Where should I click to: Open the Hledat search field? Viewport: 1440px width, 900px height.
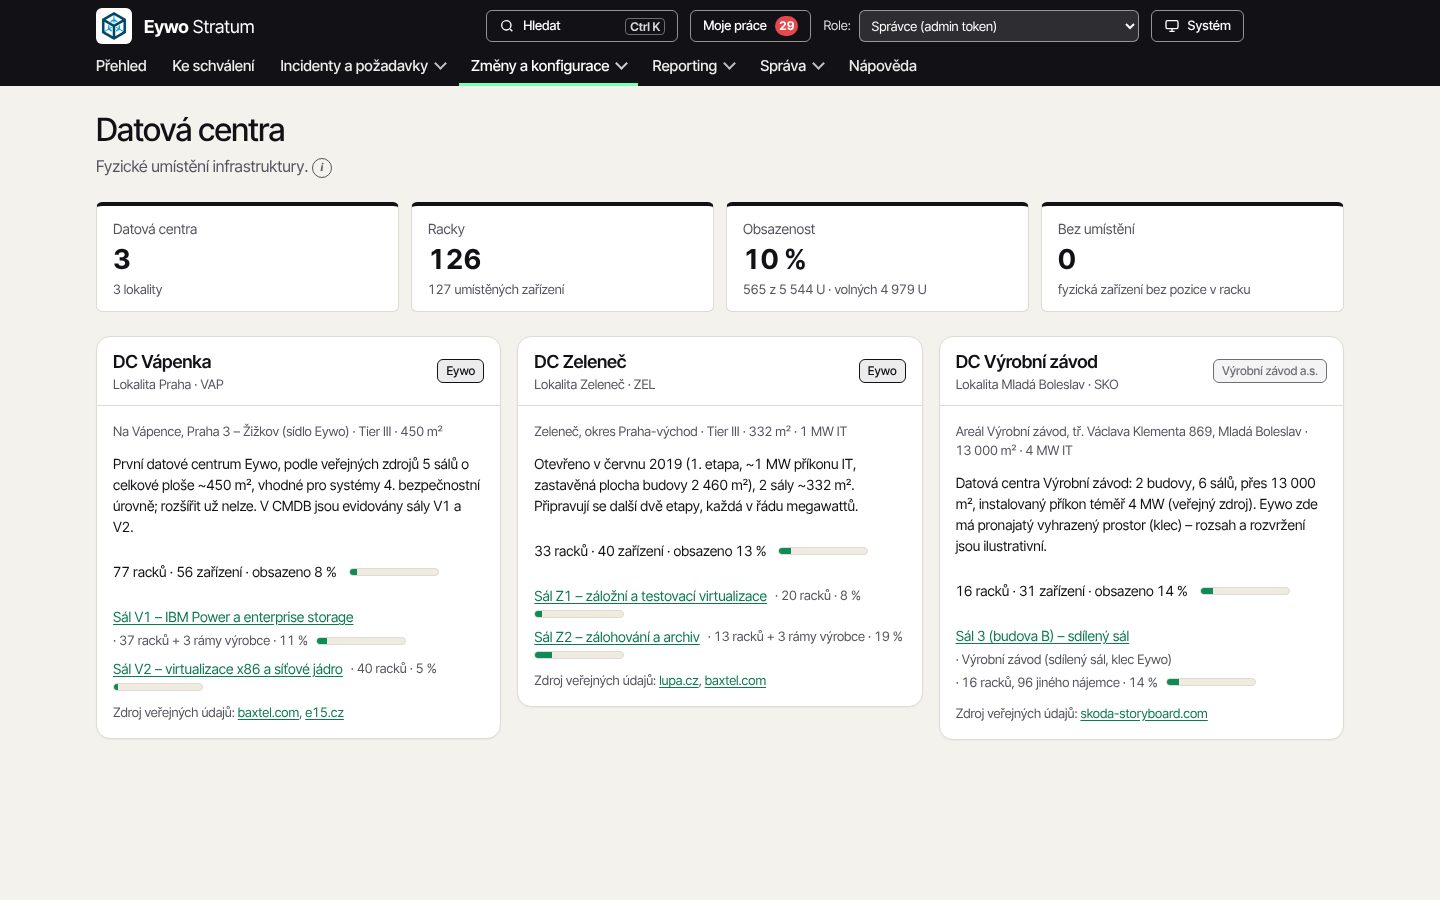[x=582, y=26]
